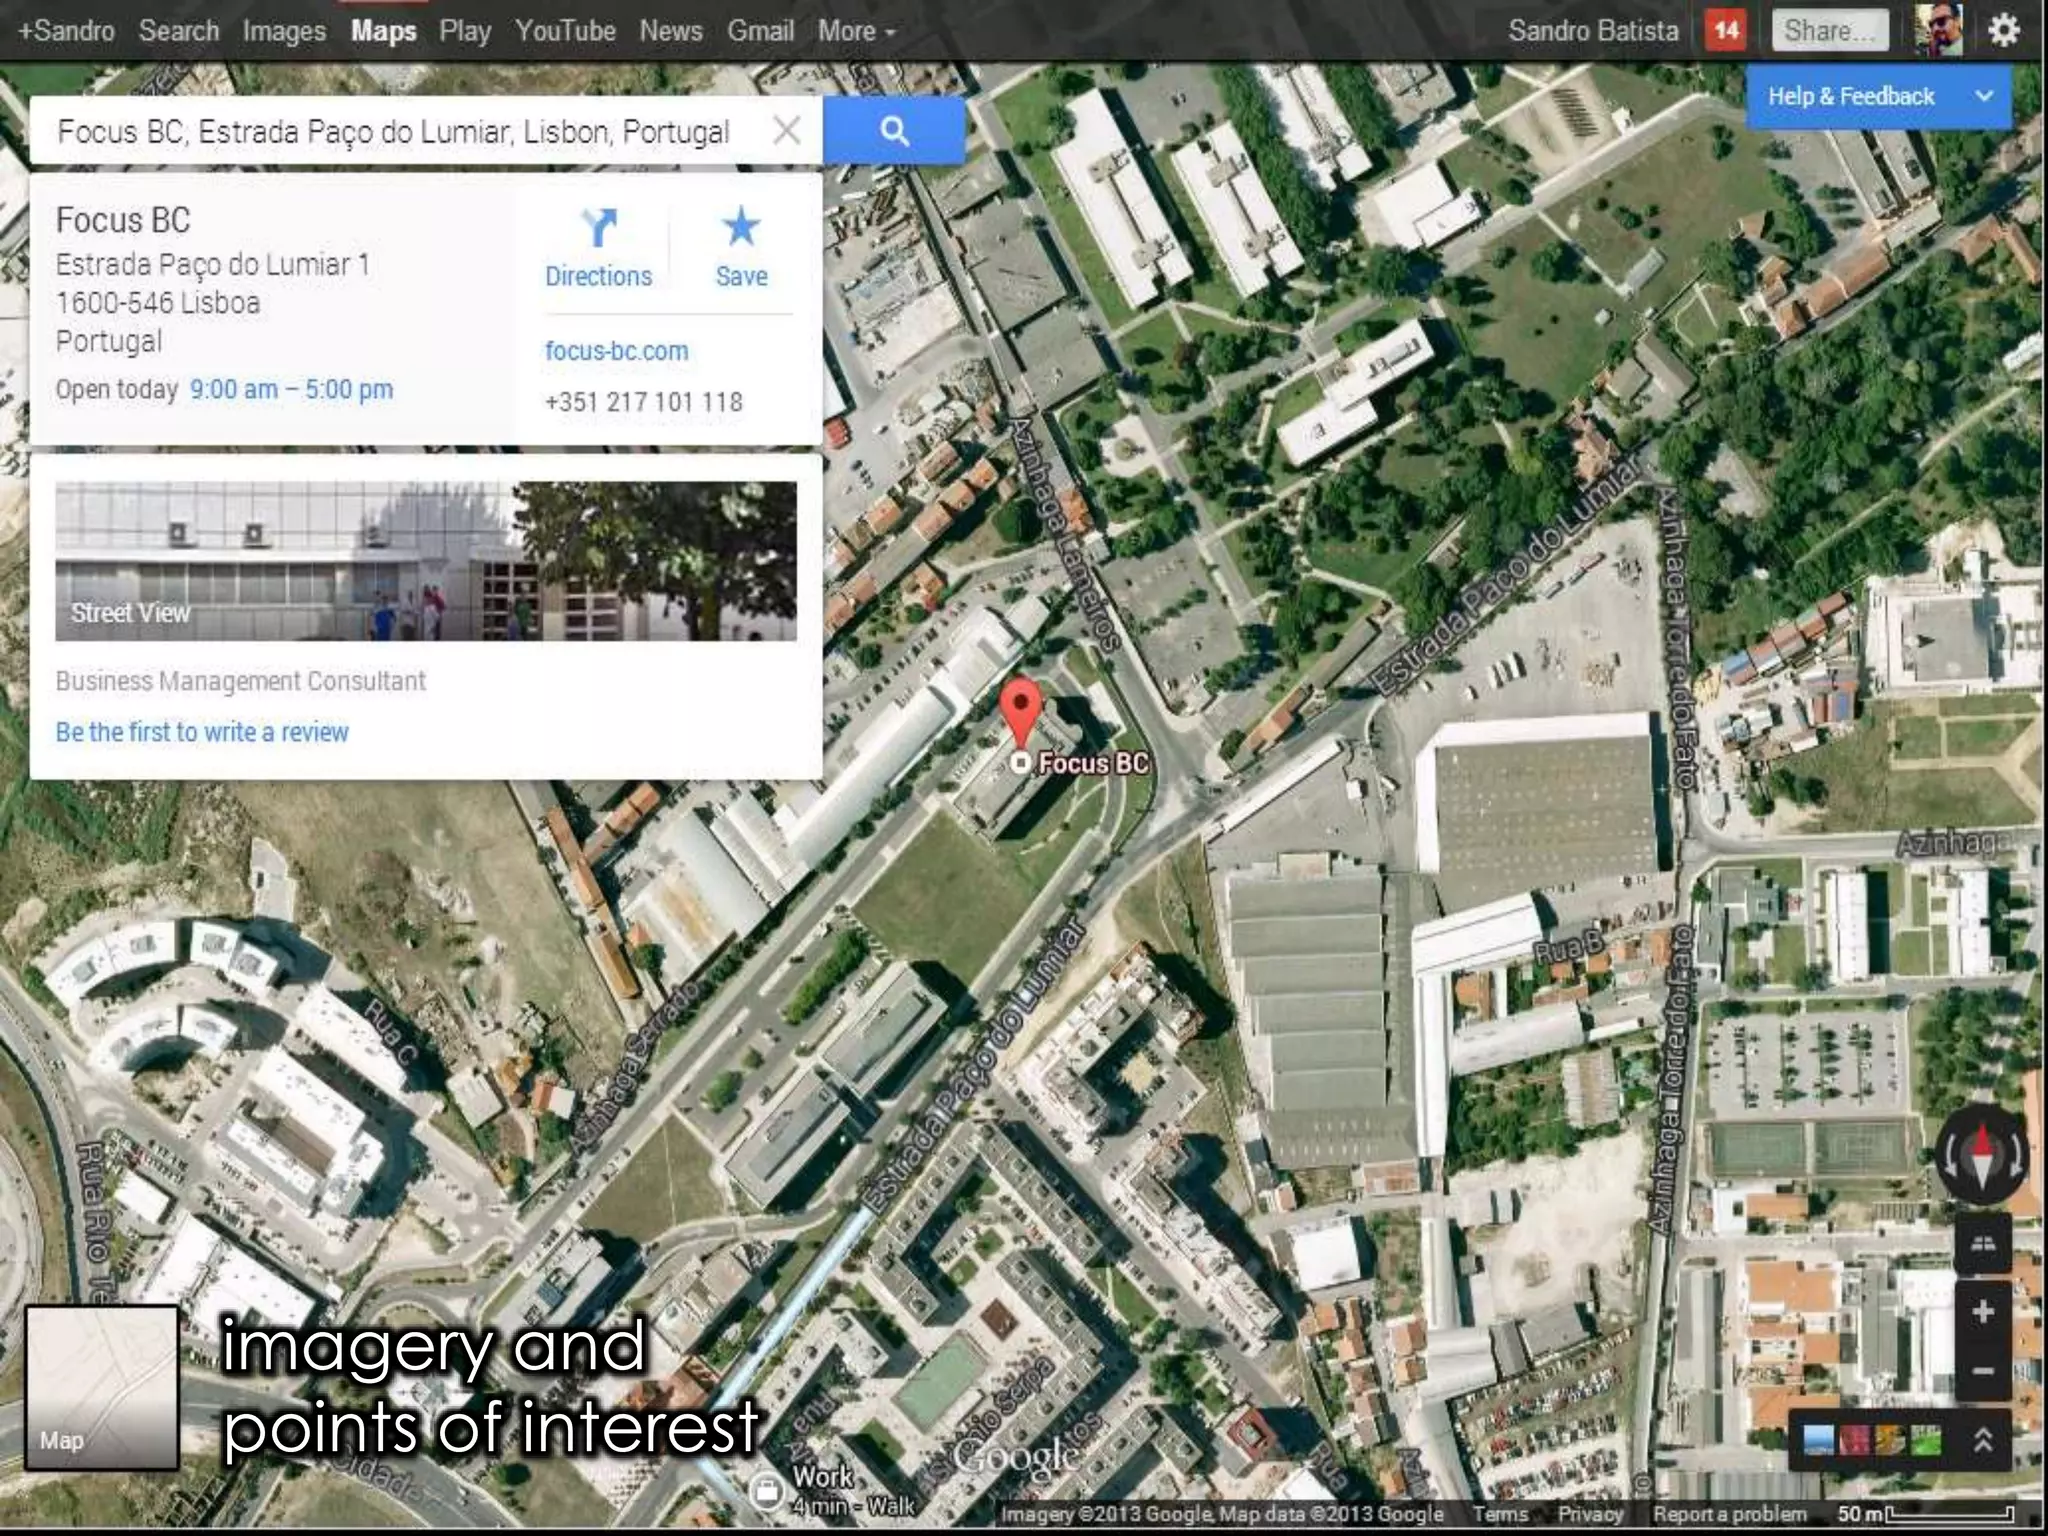Clear the search box with the X
This screenshot has height=1536, width=2048.
[x=787, y=130]
